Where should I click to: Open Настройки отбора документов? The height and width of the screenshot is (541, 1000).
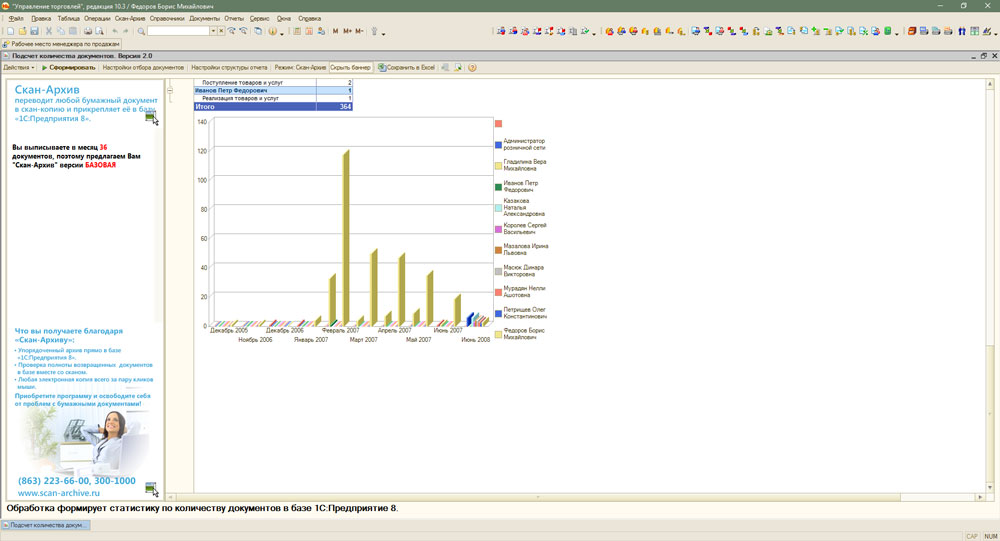click(143, 68)
